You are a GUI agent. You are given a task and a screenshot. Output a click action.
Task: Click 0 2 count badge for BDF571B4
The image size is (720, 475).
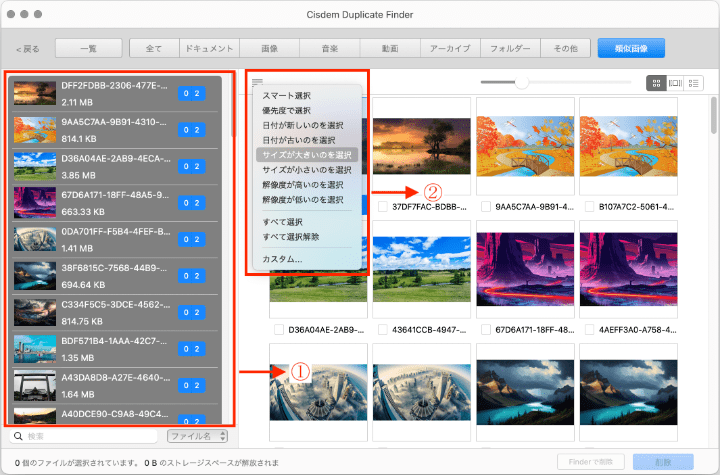point(191,349)
